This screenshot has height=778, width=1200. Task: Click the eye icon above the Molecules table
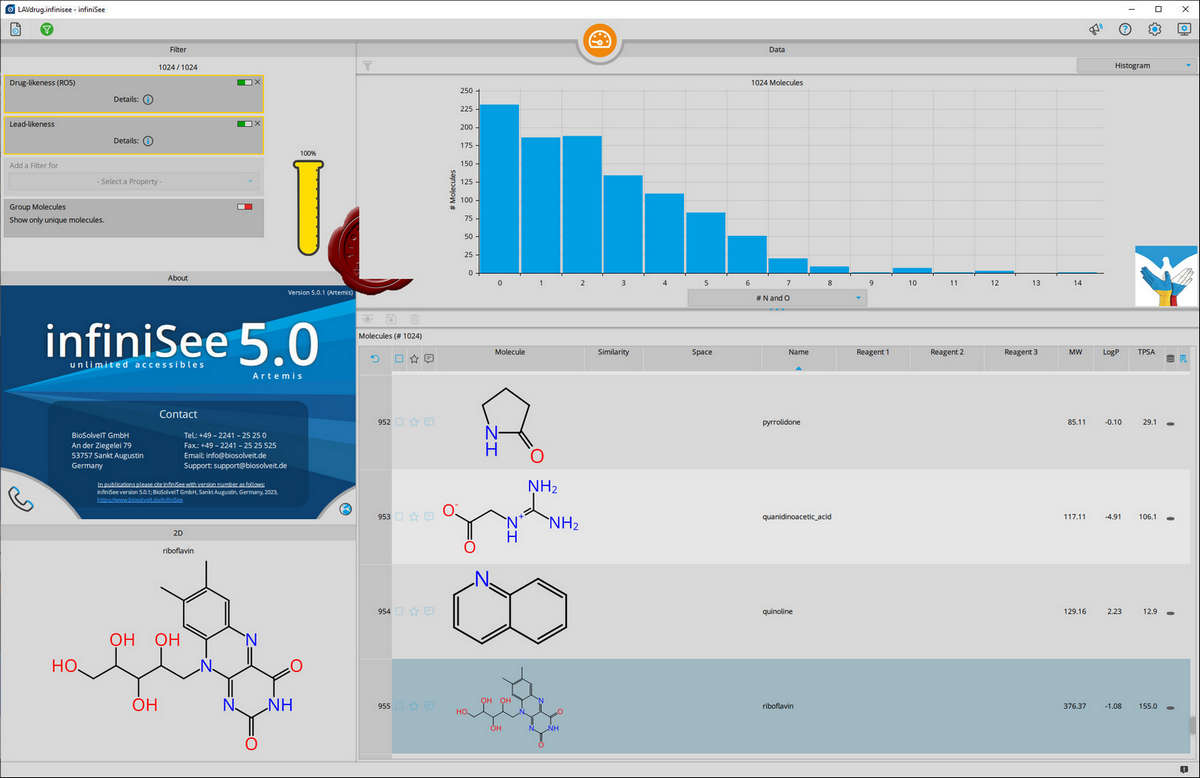coord(368,318)
